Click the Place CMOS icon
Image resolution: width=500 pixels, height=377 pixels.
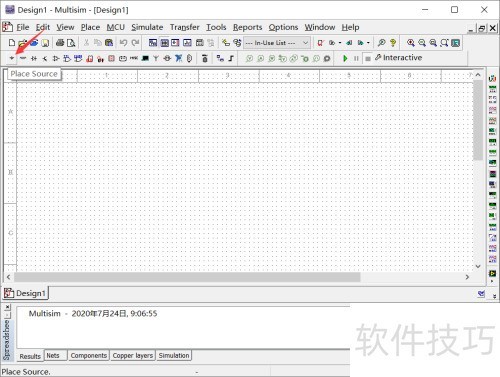pyautogui.click(x=78, y=58)
